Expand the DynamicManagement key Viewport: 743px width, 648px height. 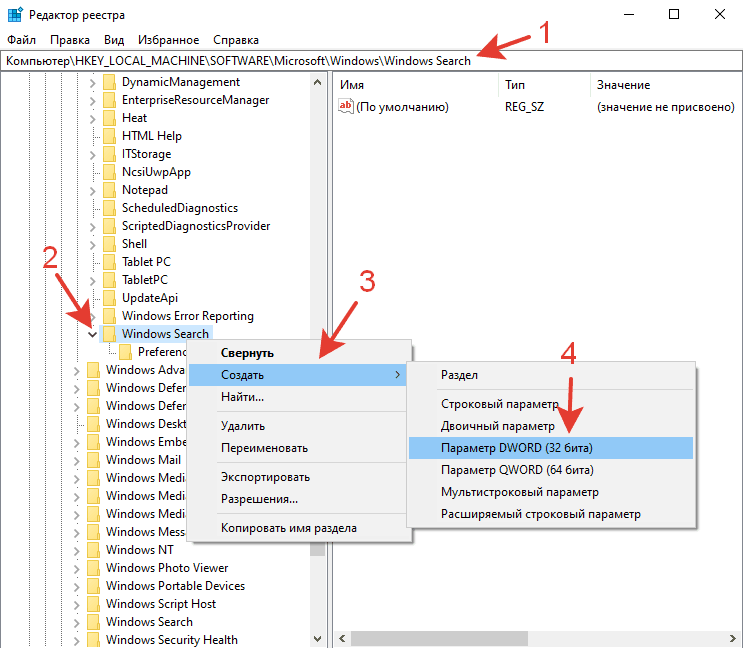[92, 82]
